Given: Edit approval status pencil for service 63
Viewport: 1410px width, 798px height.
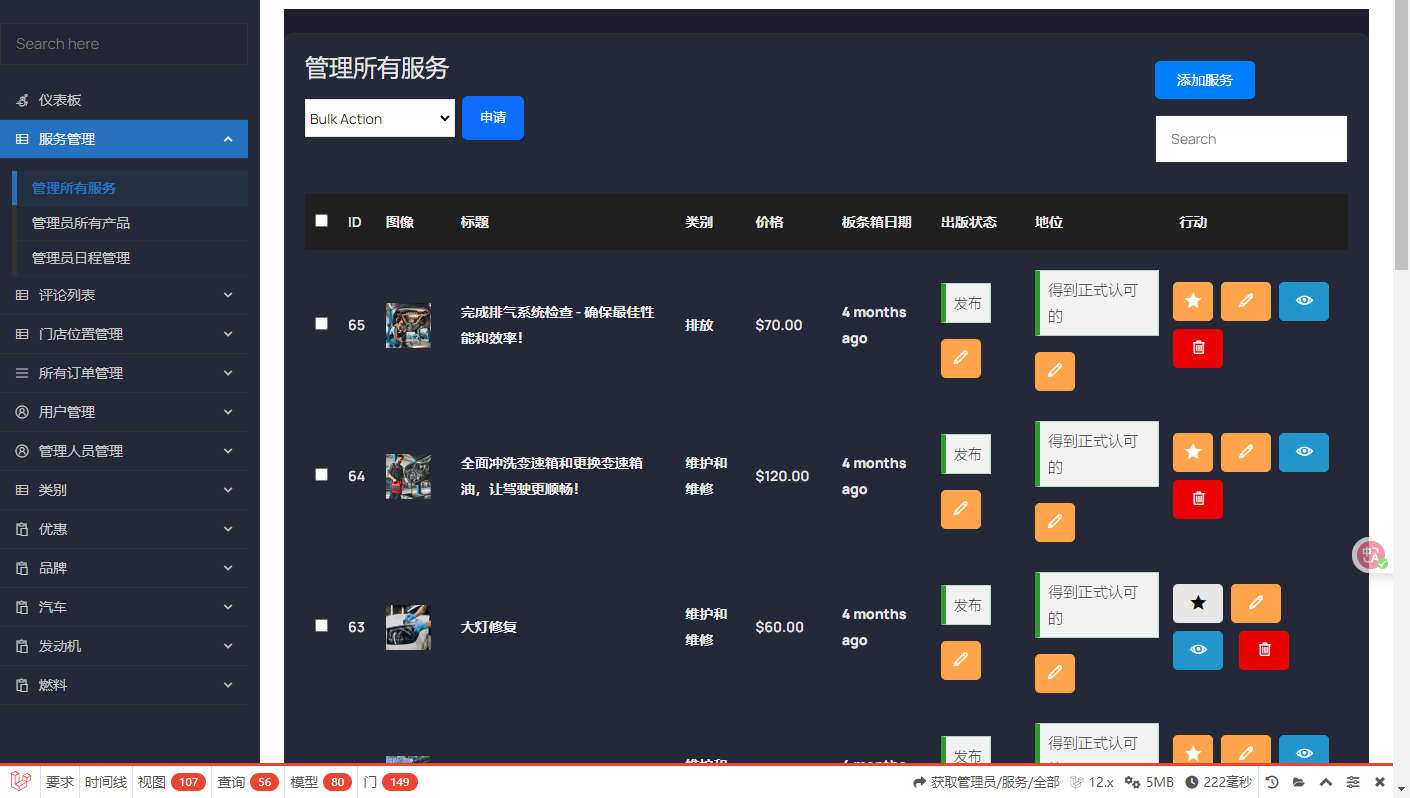Looking at the screenshot, I should [1055, 673].
